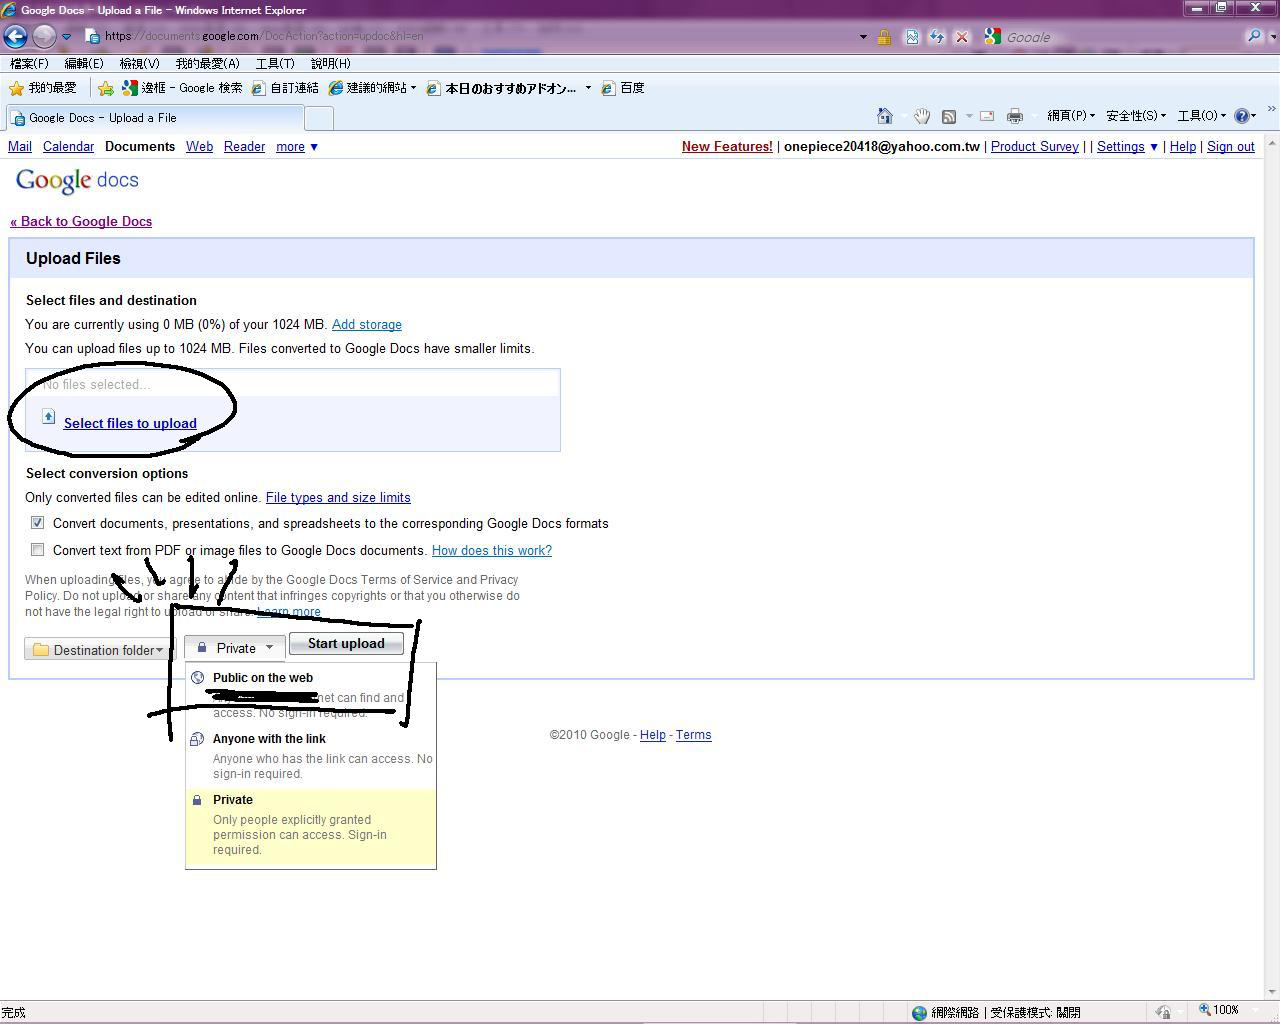Expand the address bar autocomplete dropdown
This screenshot has width=1280, height=1024.
click(x=863, y=37)
